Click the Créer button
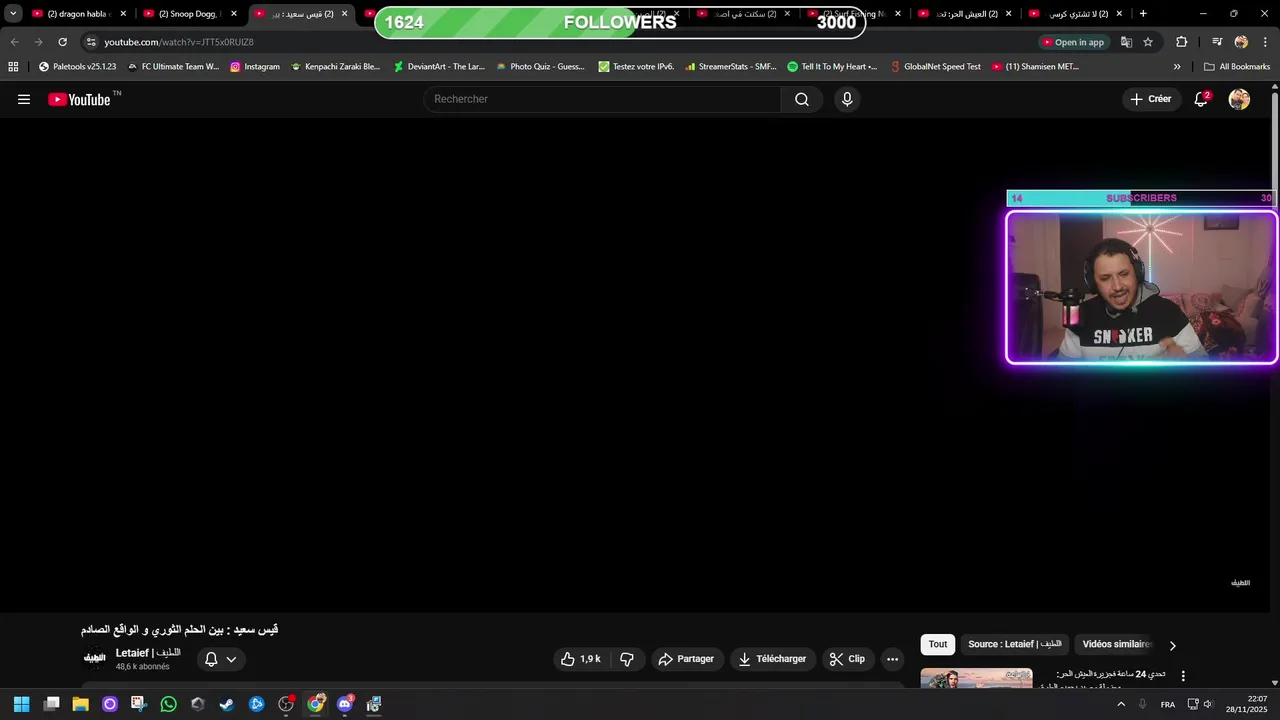The height and width of the screenshot is (720, 1280). (1151, 99)
